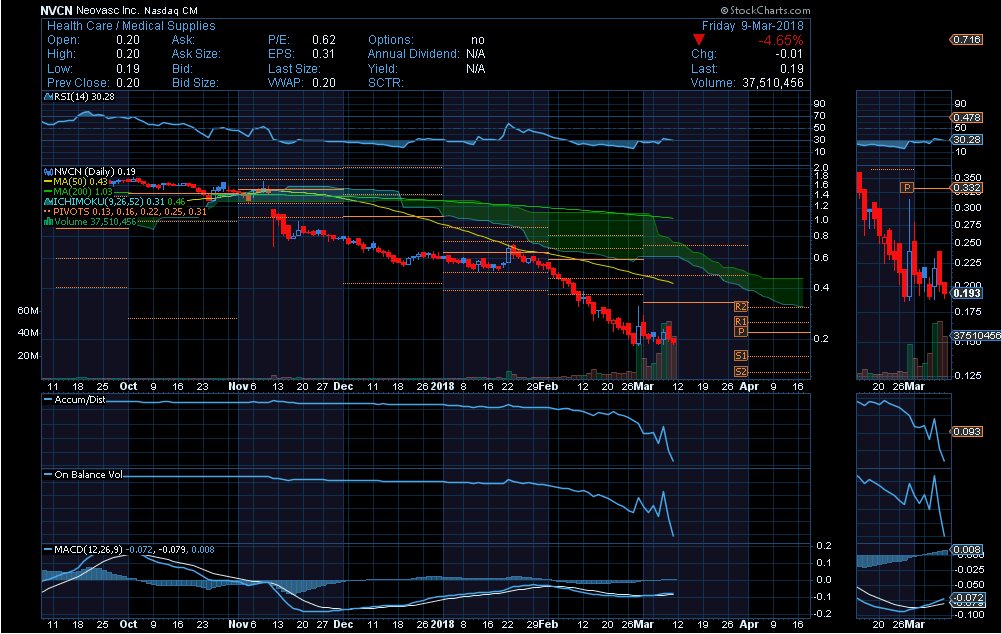Click the header Volume: 37,510,456 value
The height and width of the screenshot is (634, 1001).
[x=772, y=83]
